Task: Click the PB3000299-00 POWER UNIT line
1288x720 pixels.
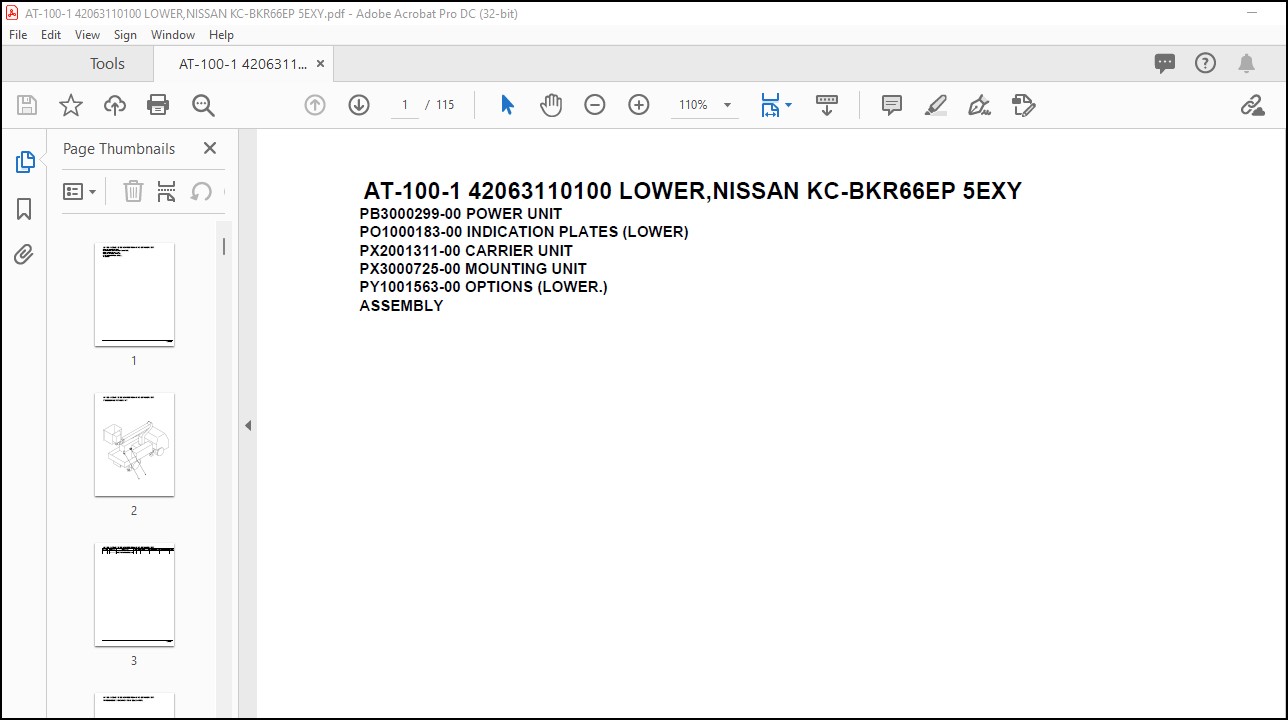Action: click(x=461, y=214)
